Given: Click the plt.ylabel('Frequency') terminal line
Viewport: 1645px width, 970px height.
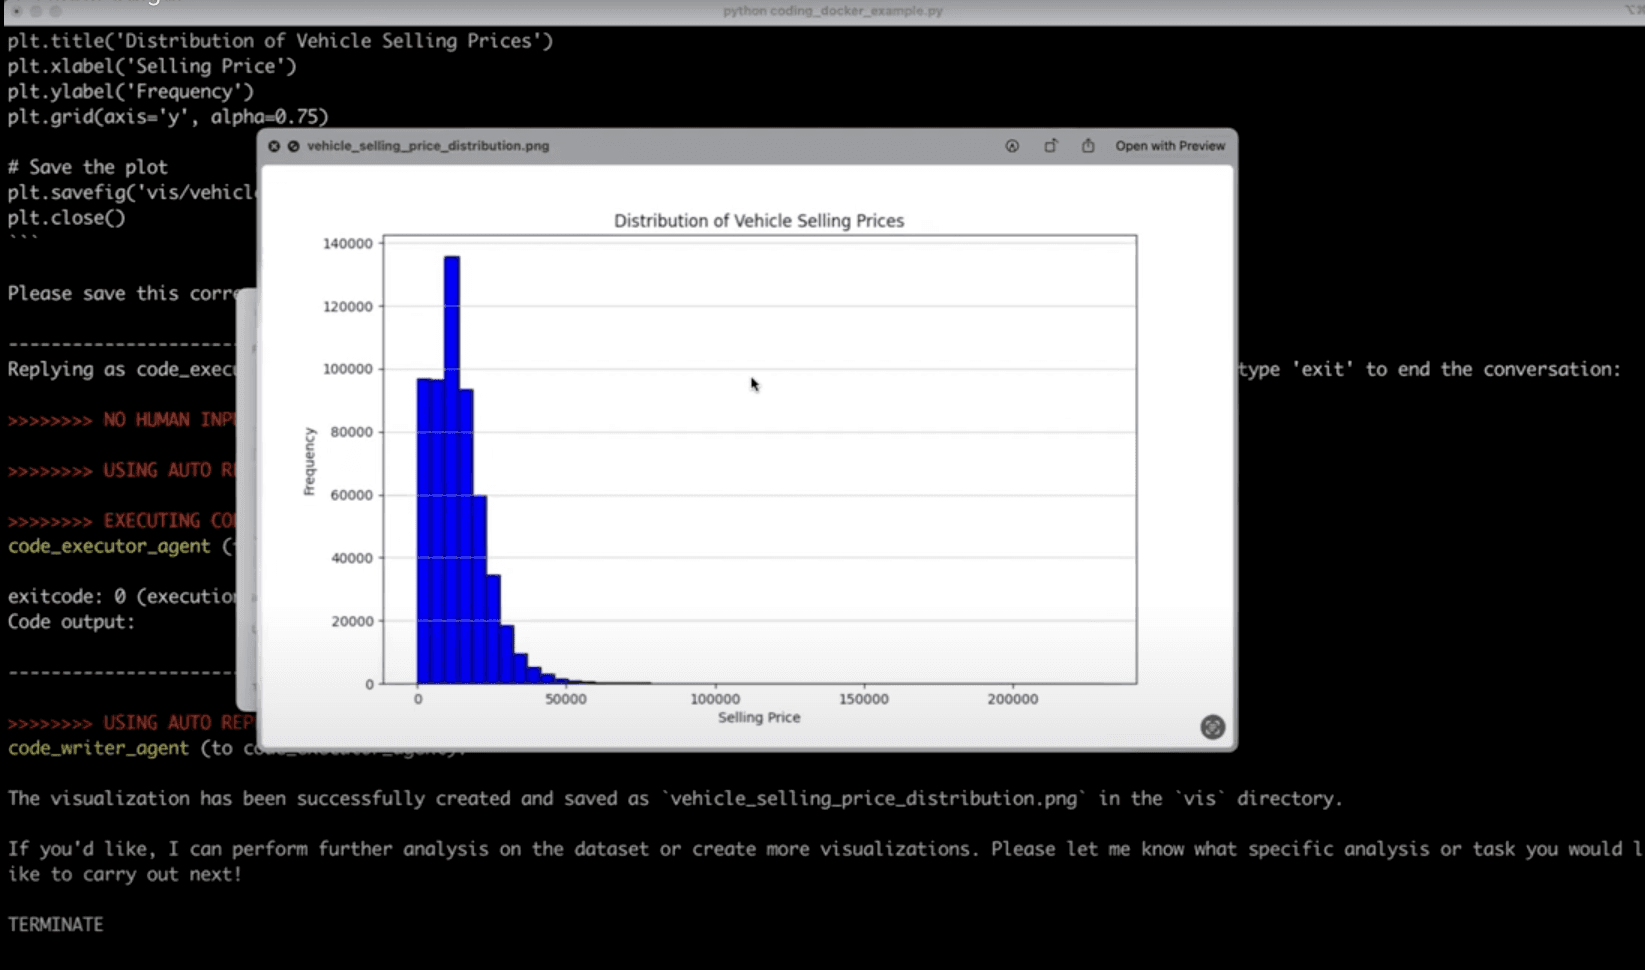Looking at the screenshot, I should coord(131,91).
